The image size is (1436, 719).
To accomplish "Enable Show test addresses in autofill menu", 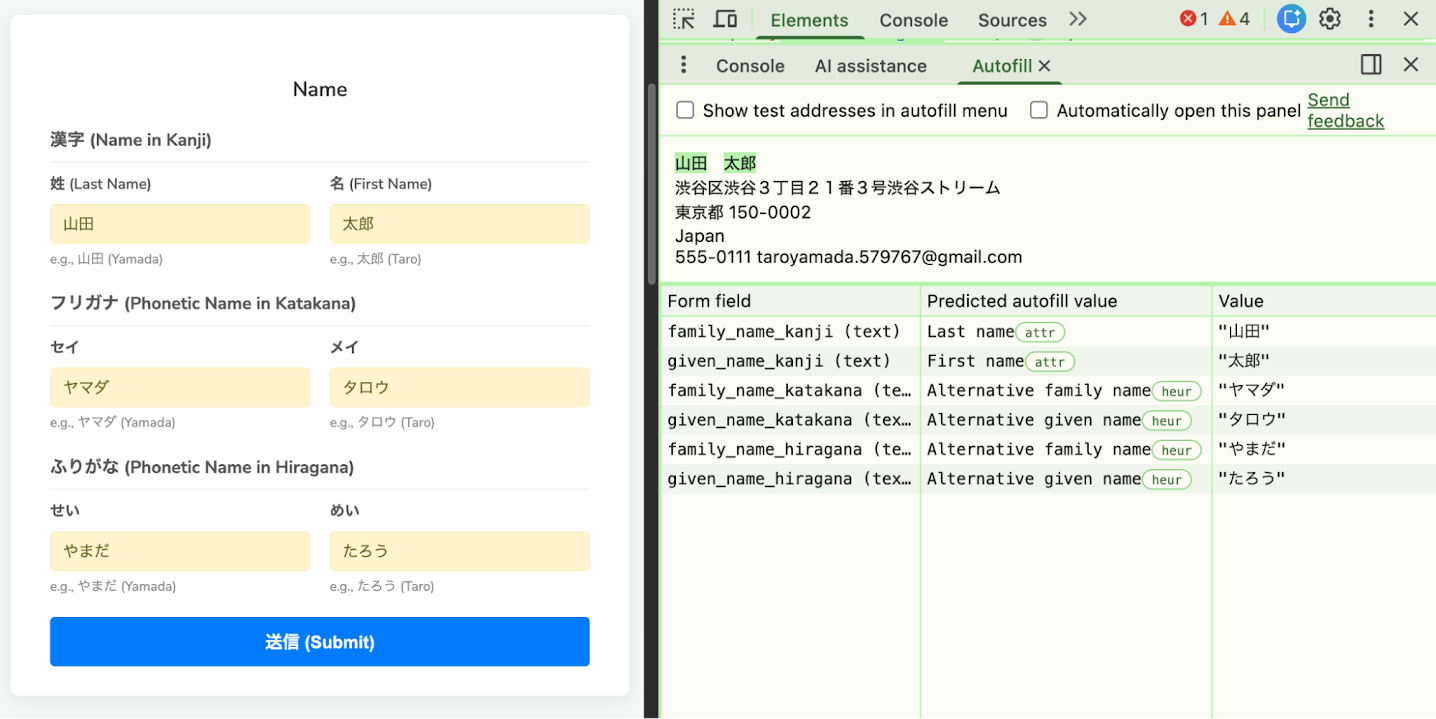I will (685, 110).
